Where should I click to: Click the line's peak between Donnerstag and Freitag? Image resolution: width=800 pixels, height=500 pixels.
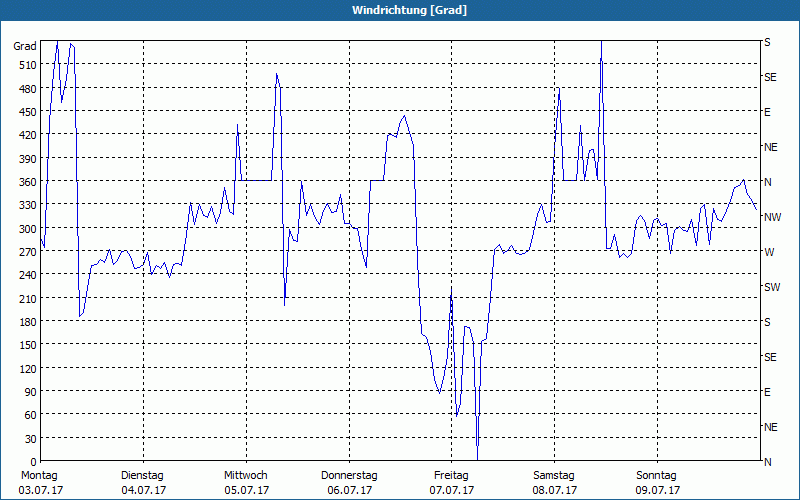pos(405,116)
